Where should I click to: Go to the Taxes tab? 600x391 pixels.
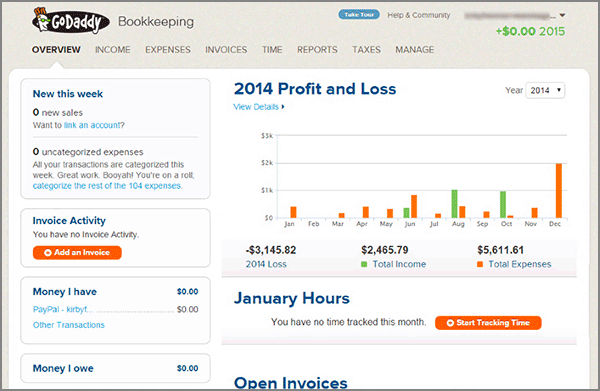366,50
